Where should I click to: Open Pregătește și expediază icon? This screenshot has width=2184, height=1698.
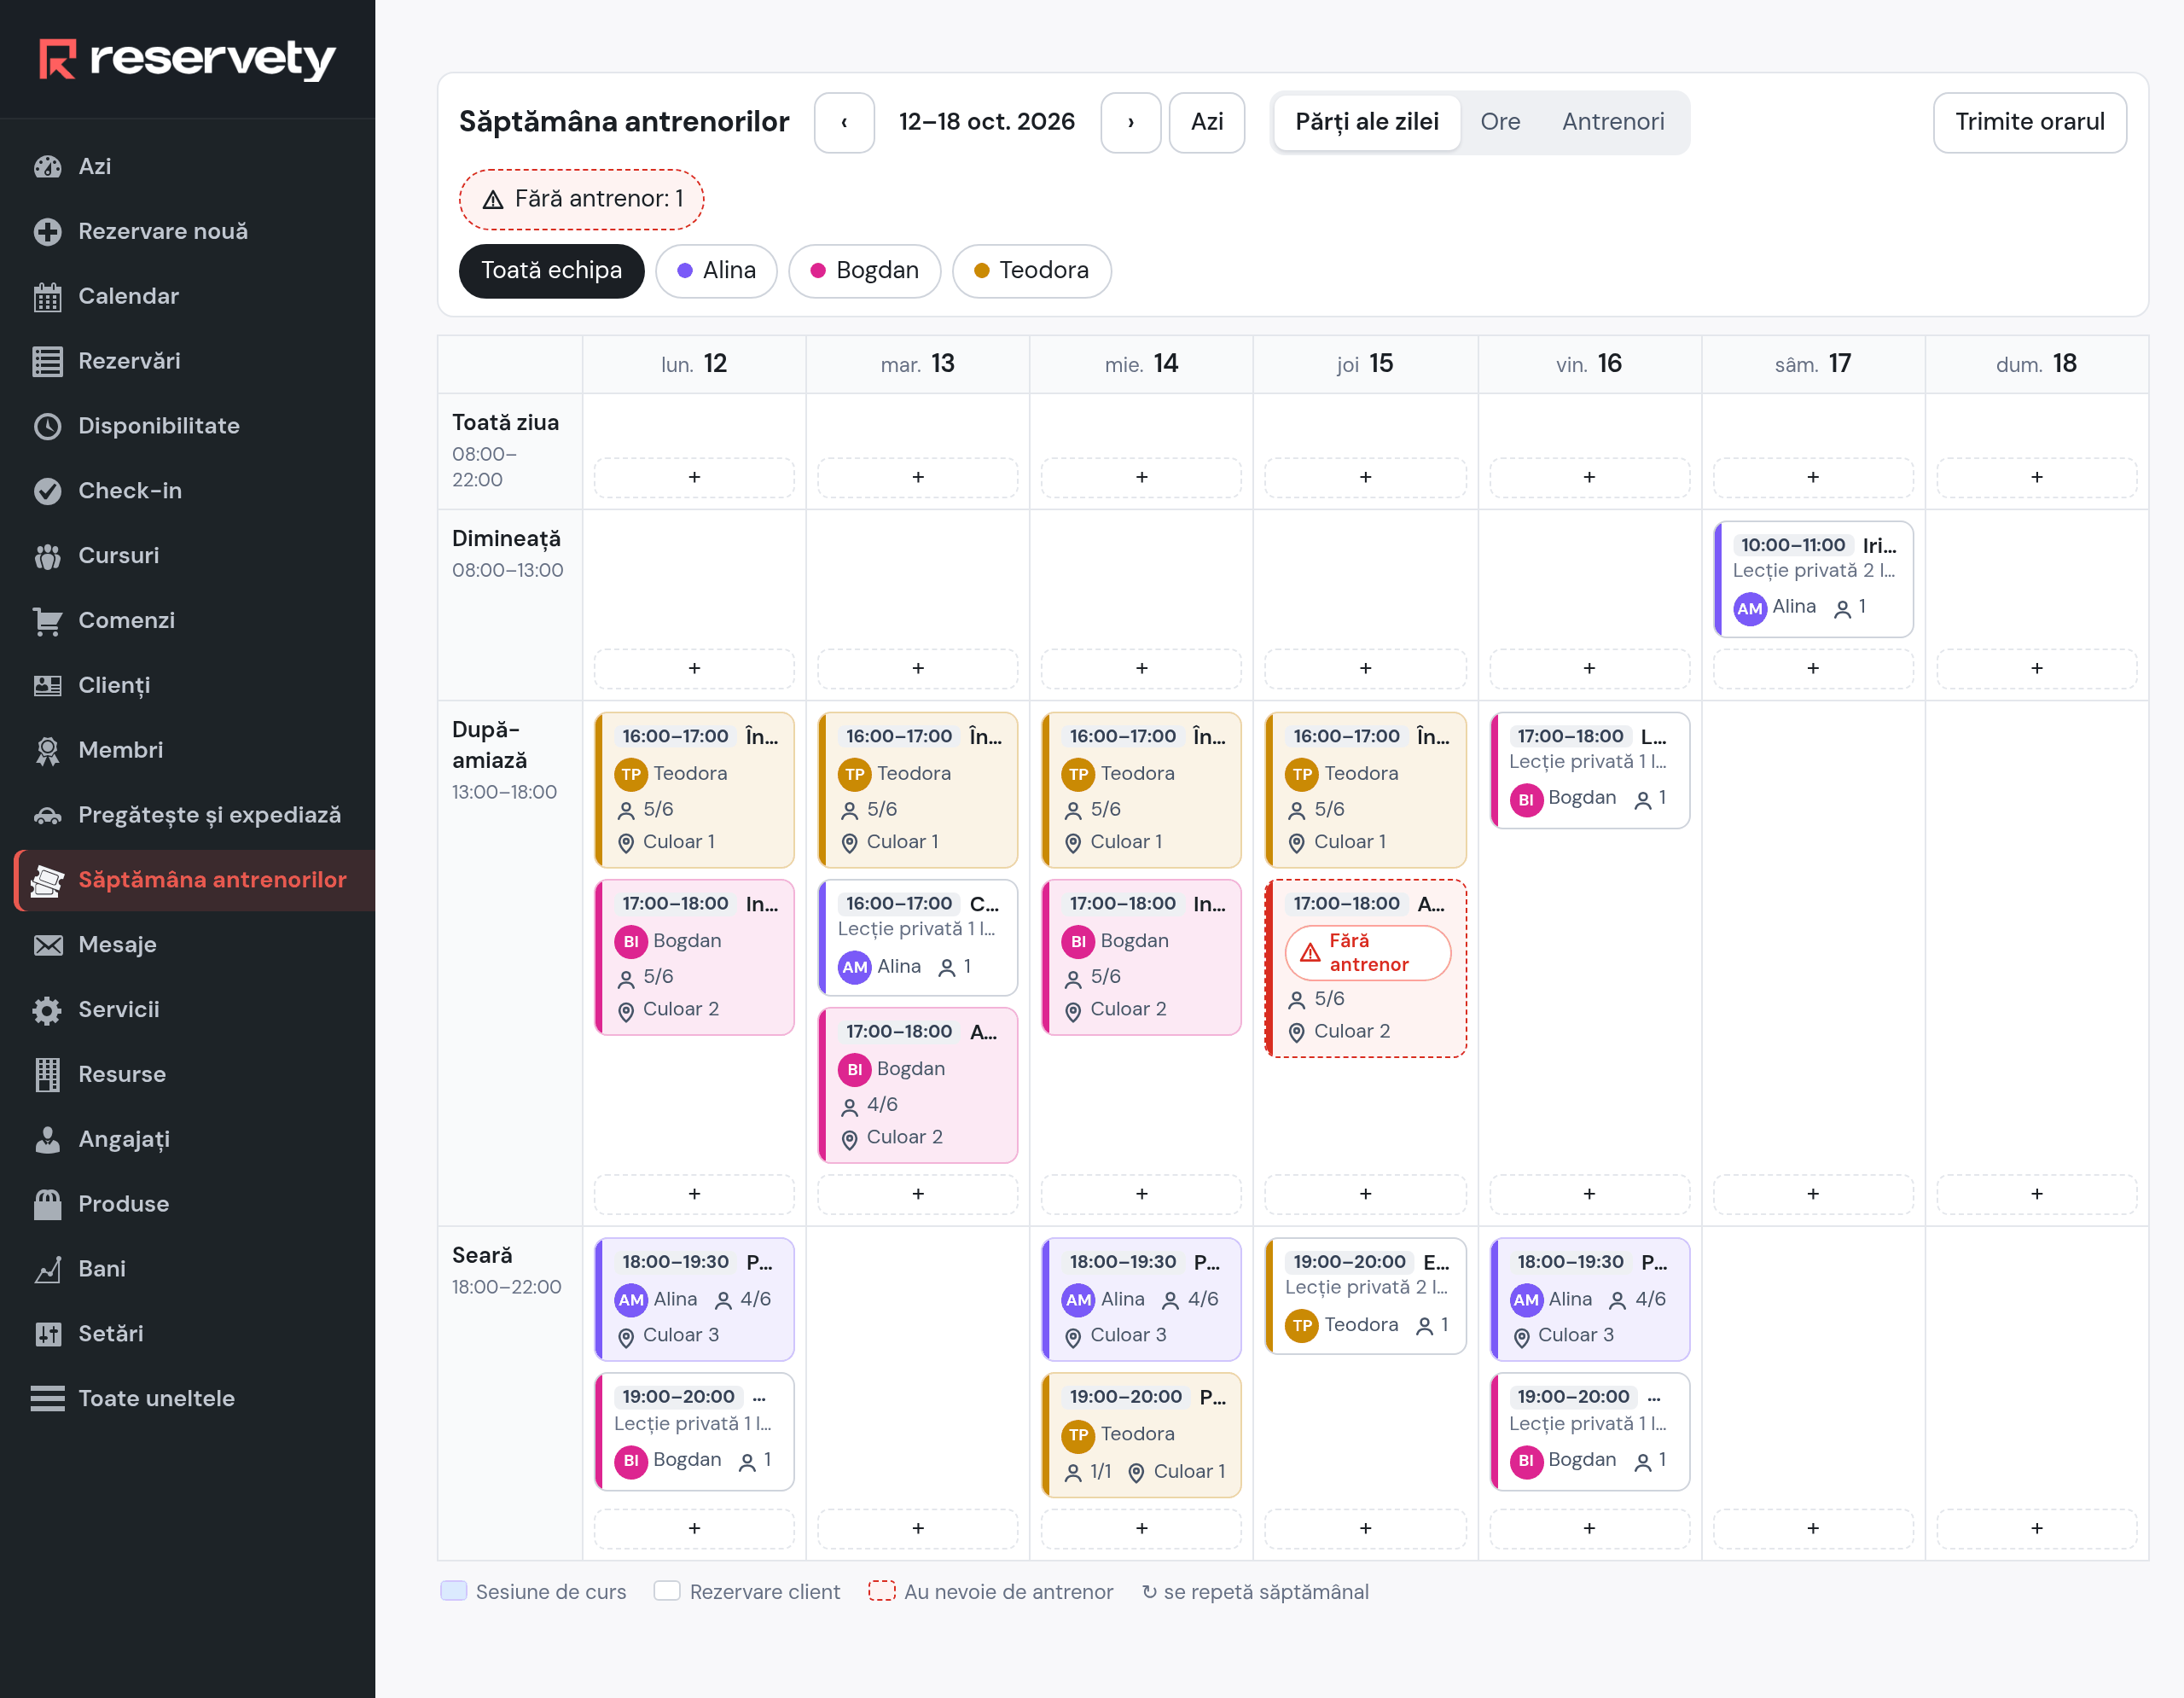coord(47,815)
